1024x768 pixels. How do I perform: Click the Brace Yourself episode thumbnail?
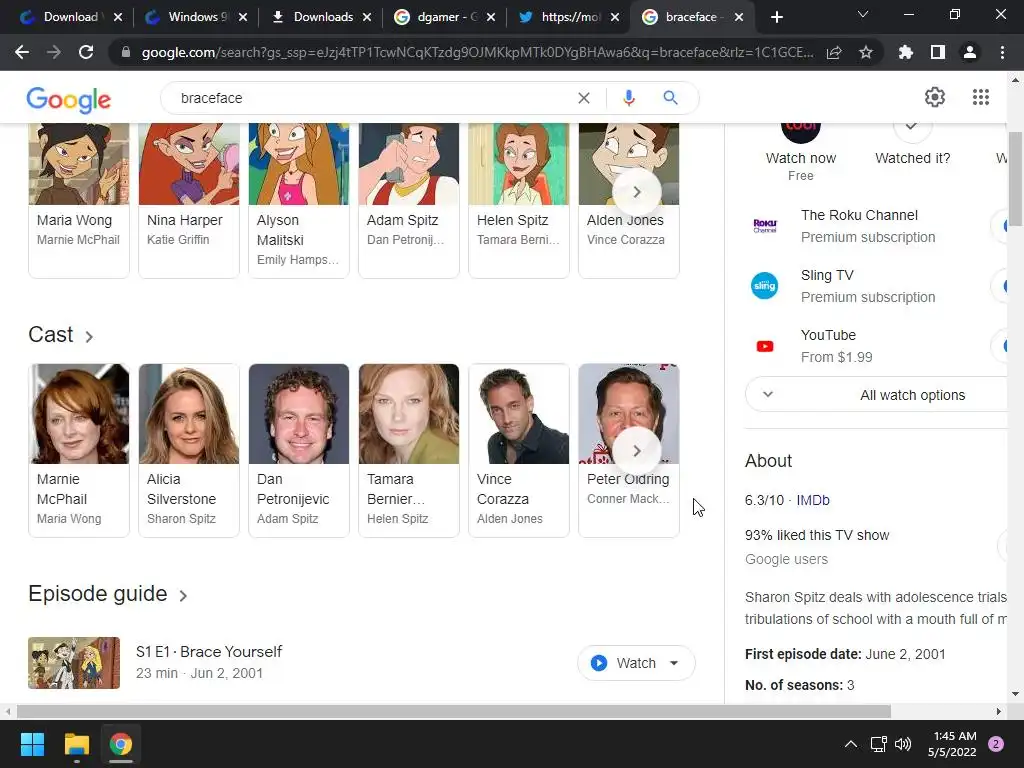(x=74, y=663)
